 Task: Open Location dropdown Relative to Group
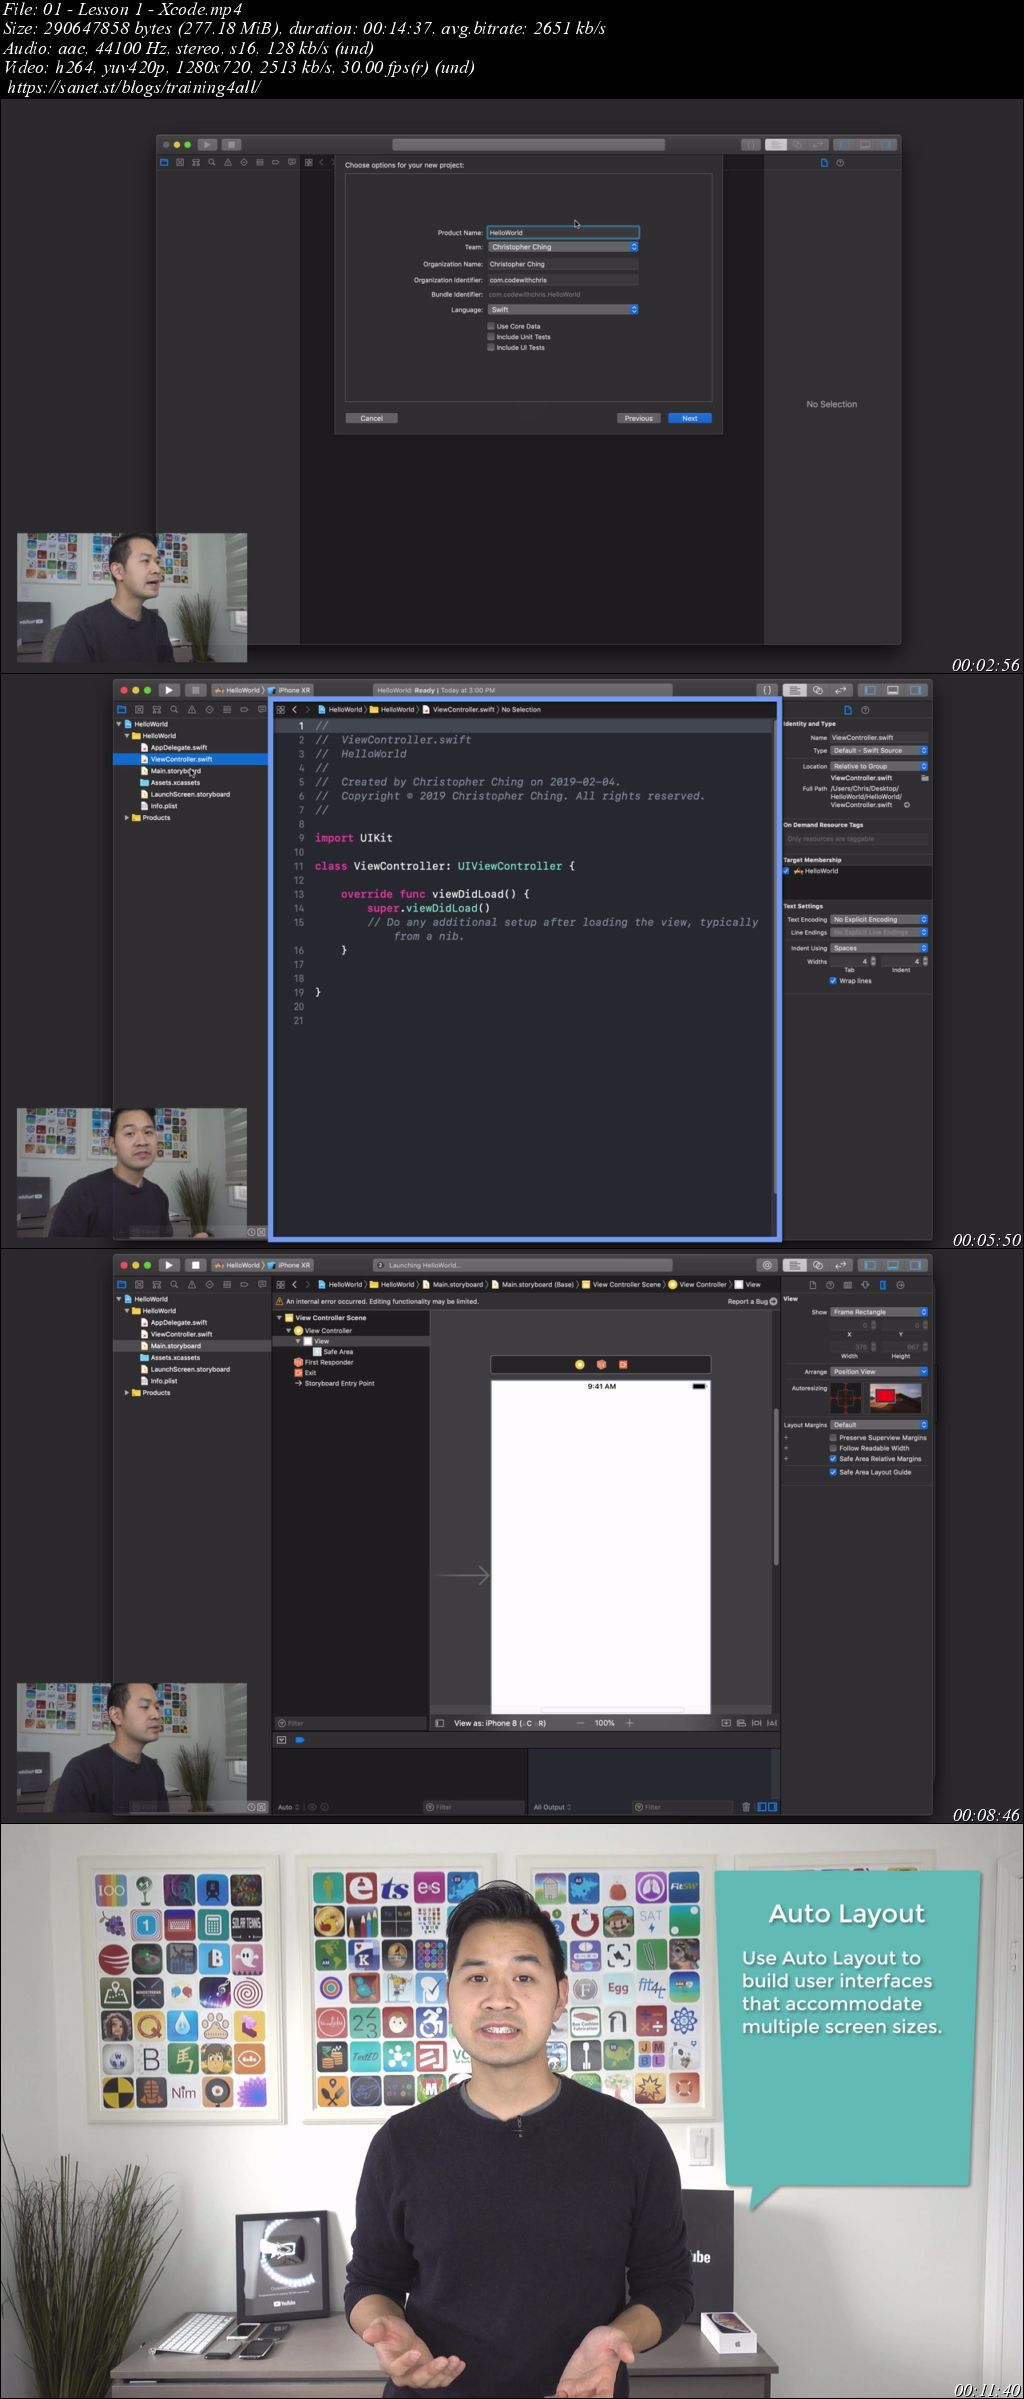pos(879,766)
